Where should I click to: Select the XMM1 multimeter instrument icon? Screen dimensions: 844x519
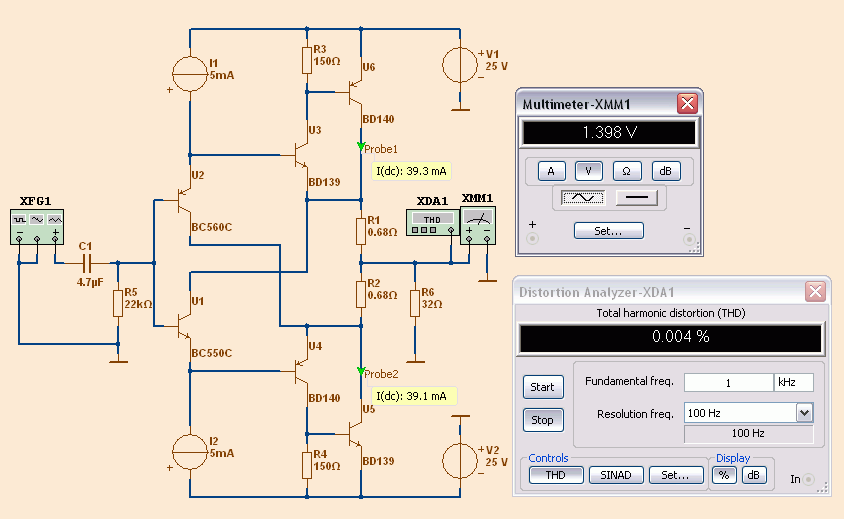click(x=478, y=225)
